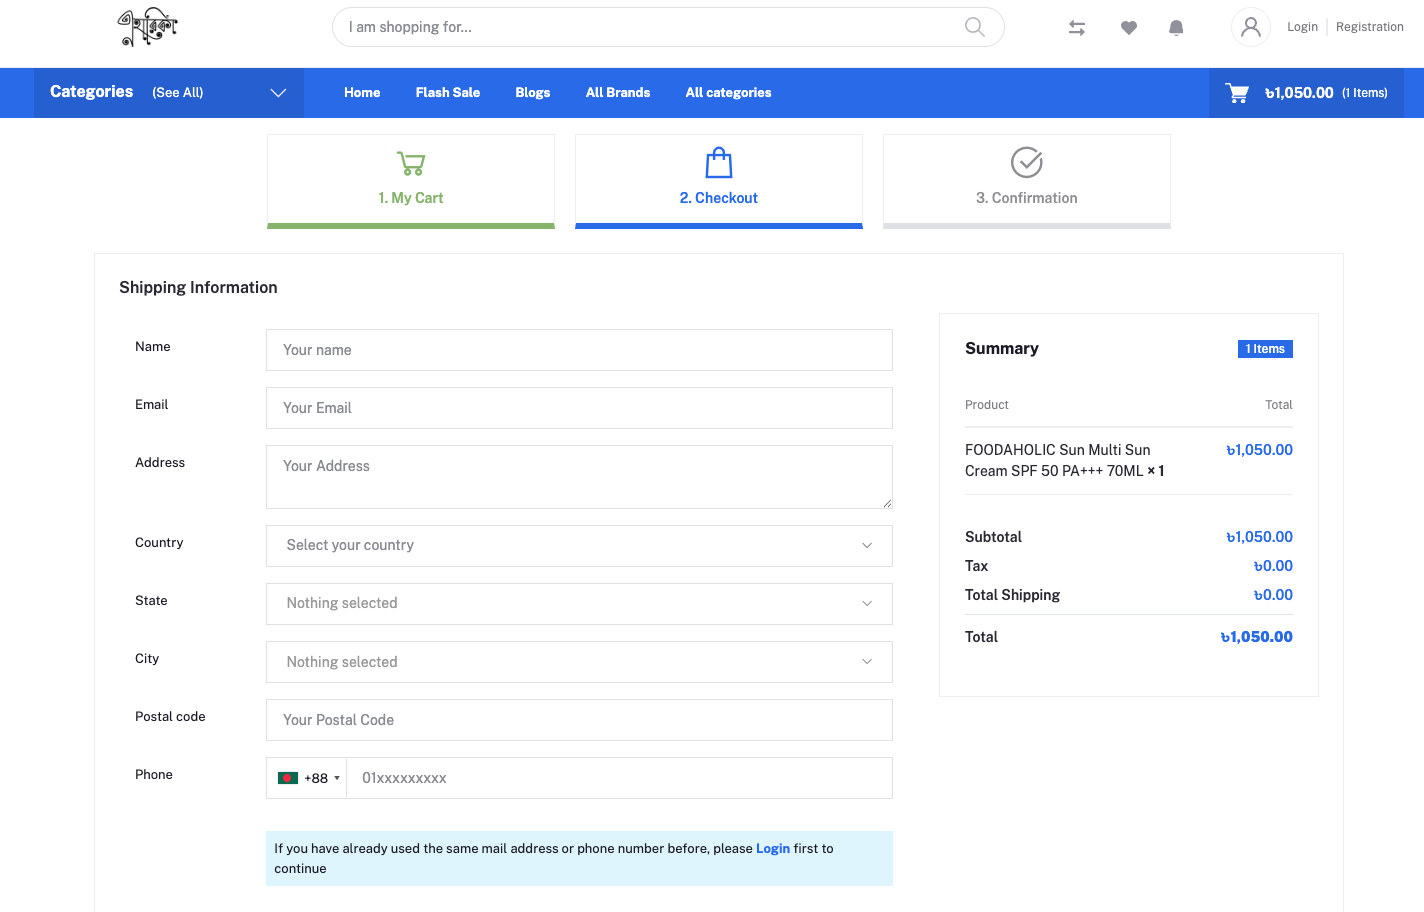Click the search magnifier icon

[974, 27]
